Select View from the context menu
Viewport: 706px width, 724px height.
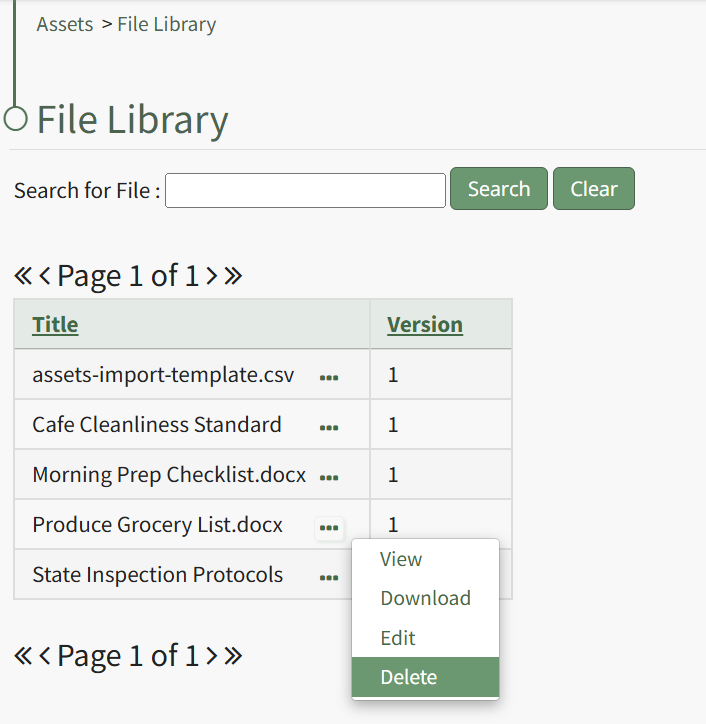tap(401, 559)
